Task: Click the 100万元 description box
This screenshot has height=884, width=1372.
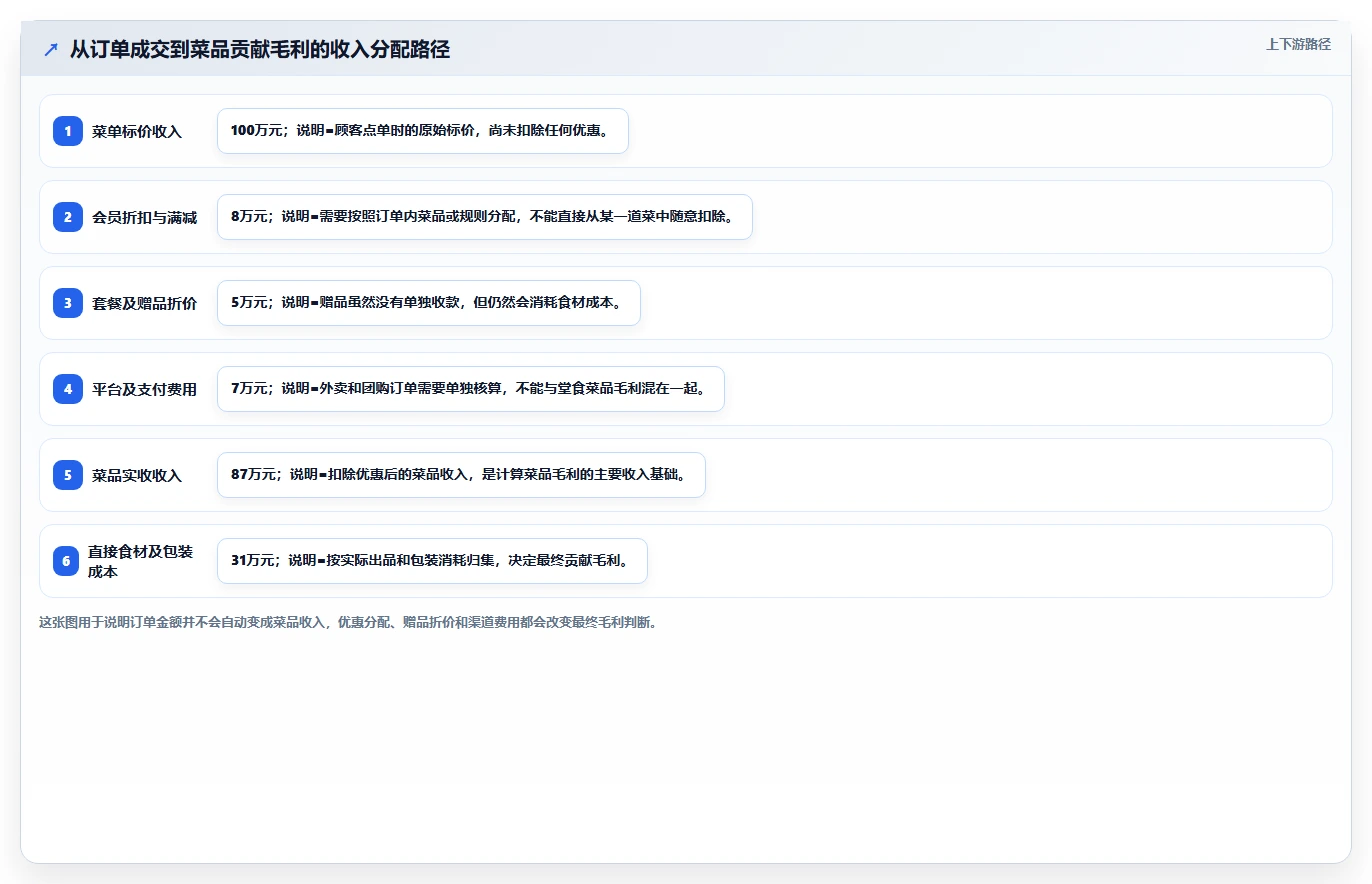Action: pyautogui.click(x=423, y=131)
